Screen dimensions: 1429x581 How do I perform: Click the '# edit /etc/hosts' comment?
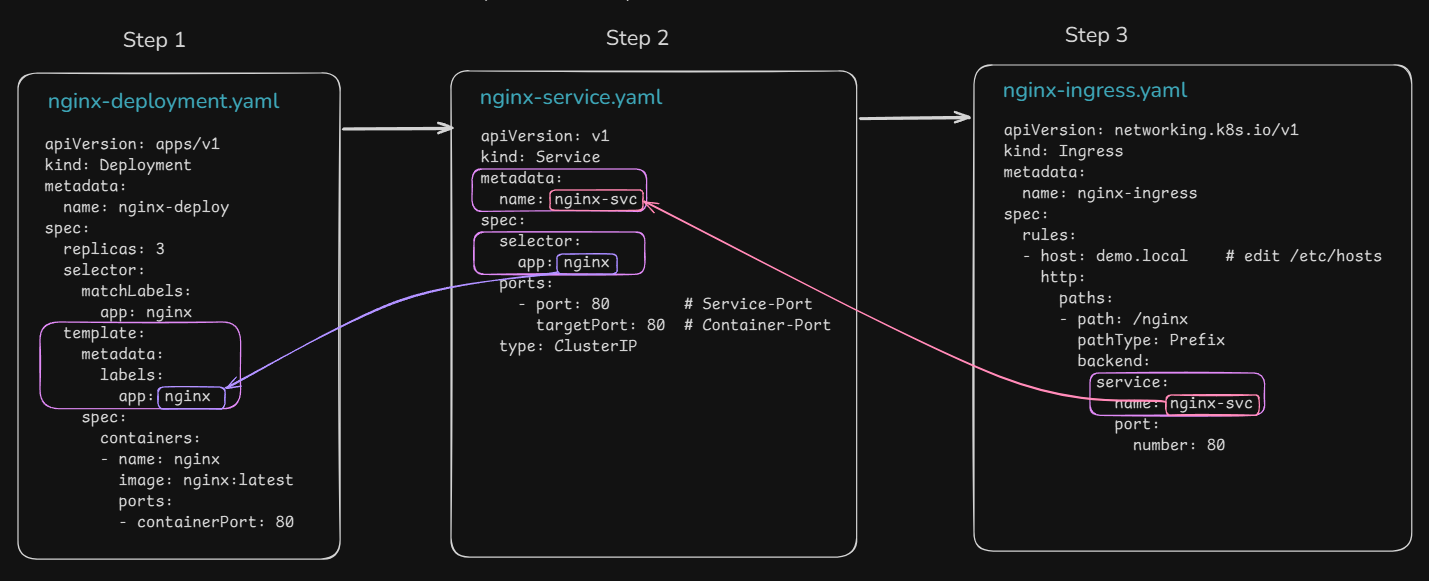click(1303, 256)
